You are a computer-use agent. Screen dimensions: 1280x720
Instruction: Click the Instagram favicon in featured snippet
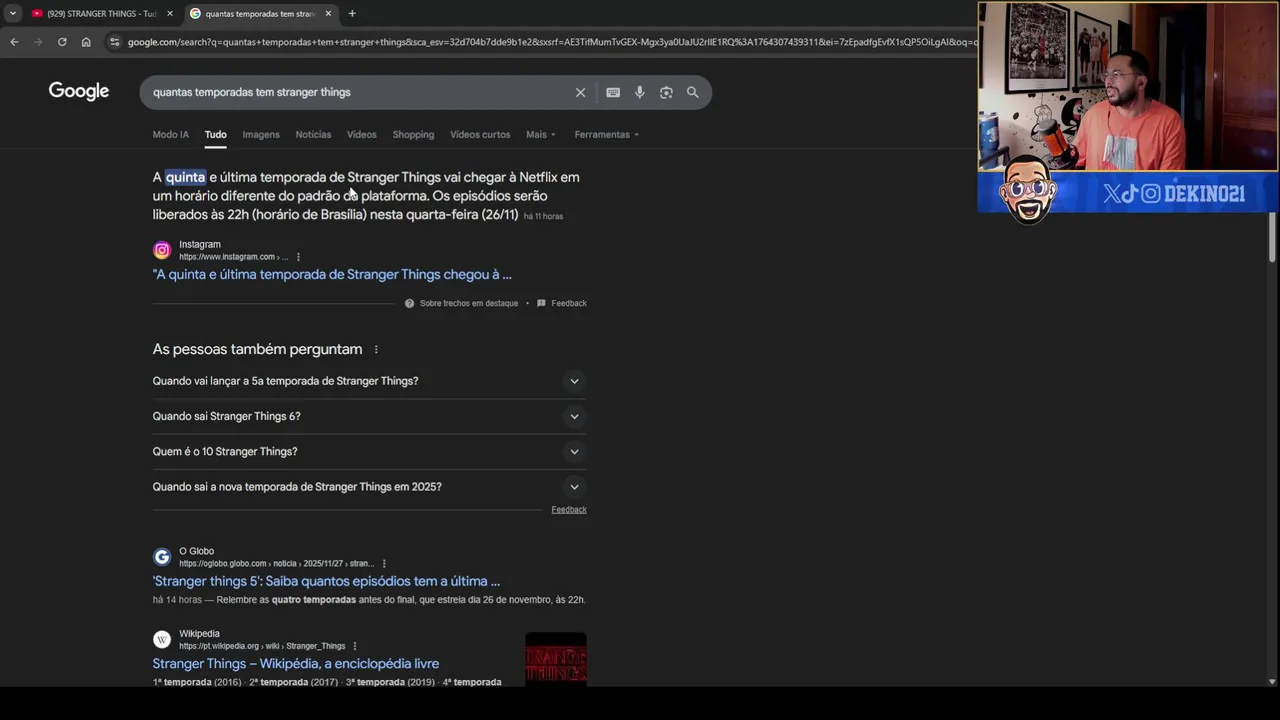click(x=162, y=250)
